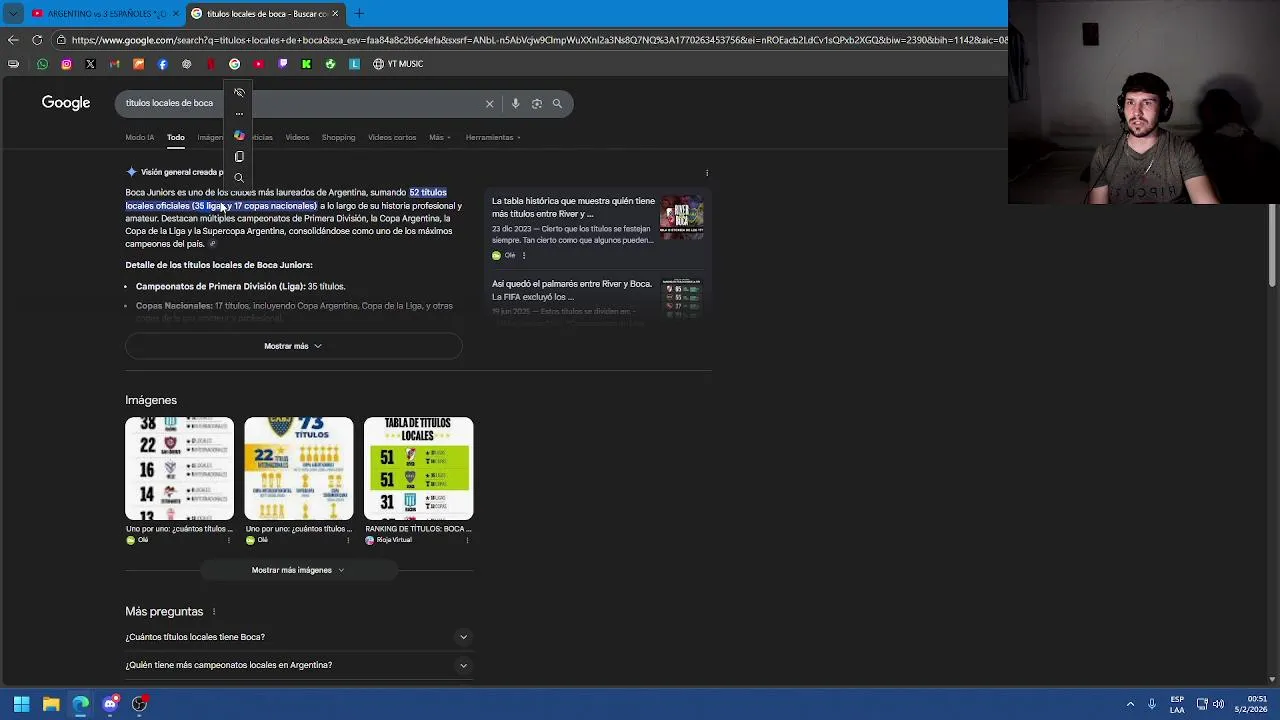Click the copy link icon after AI paragraph
The width and height of the screenshot is (1280, 720).
point(212,244)
